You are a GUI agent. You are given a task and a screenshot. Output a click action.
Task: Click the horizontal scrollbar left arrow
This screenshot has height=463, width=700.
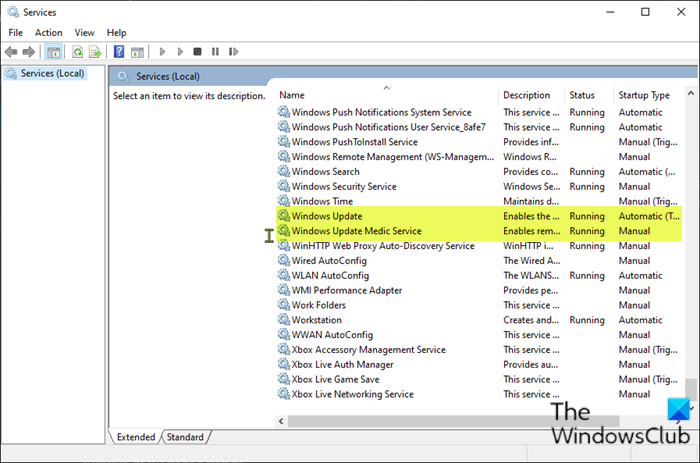[281, 421]
